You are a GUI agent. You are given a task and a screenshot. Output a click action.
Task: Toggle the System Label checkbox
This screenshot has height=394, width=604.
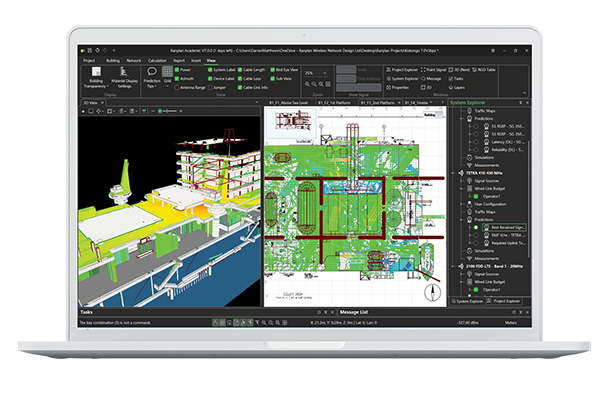210,70
